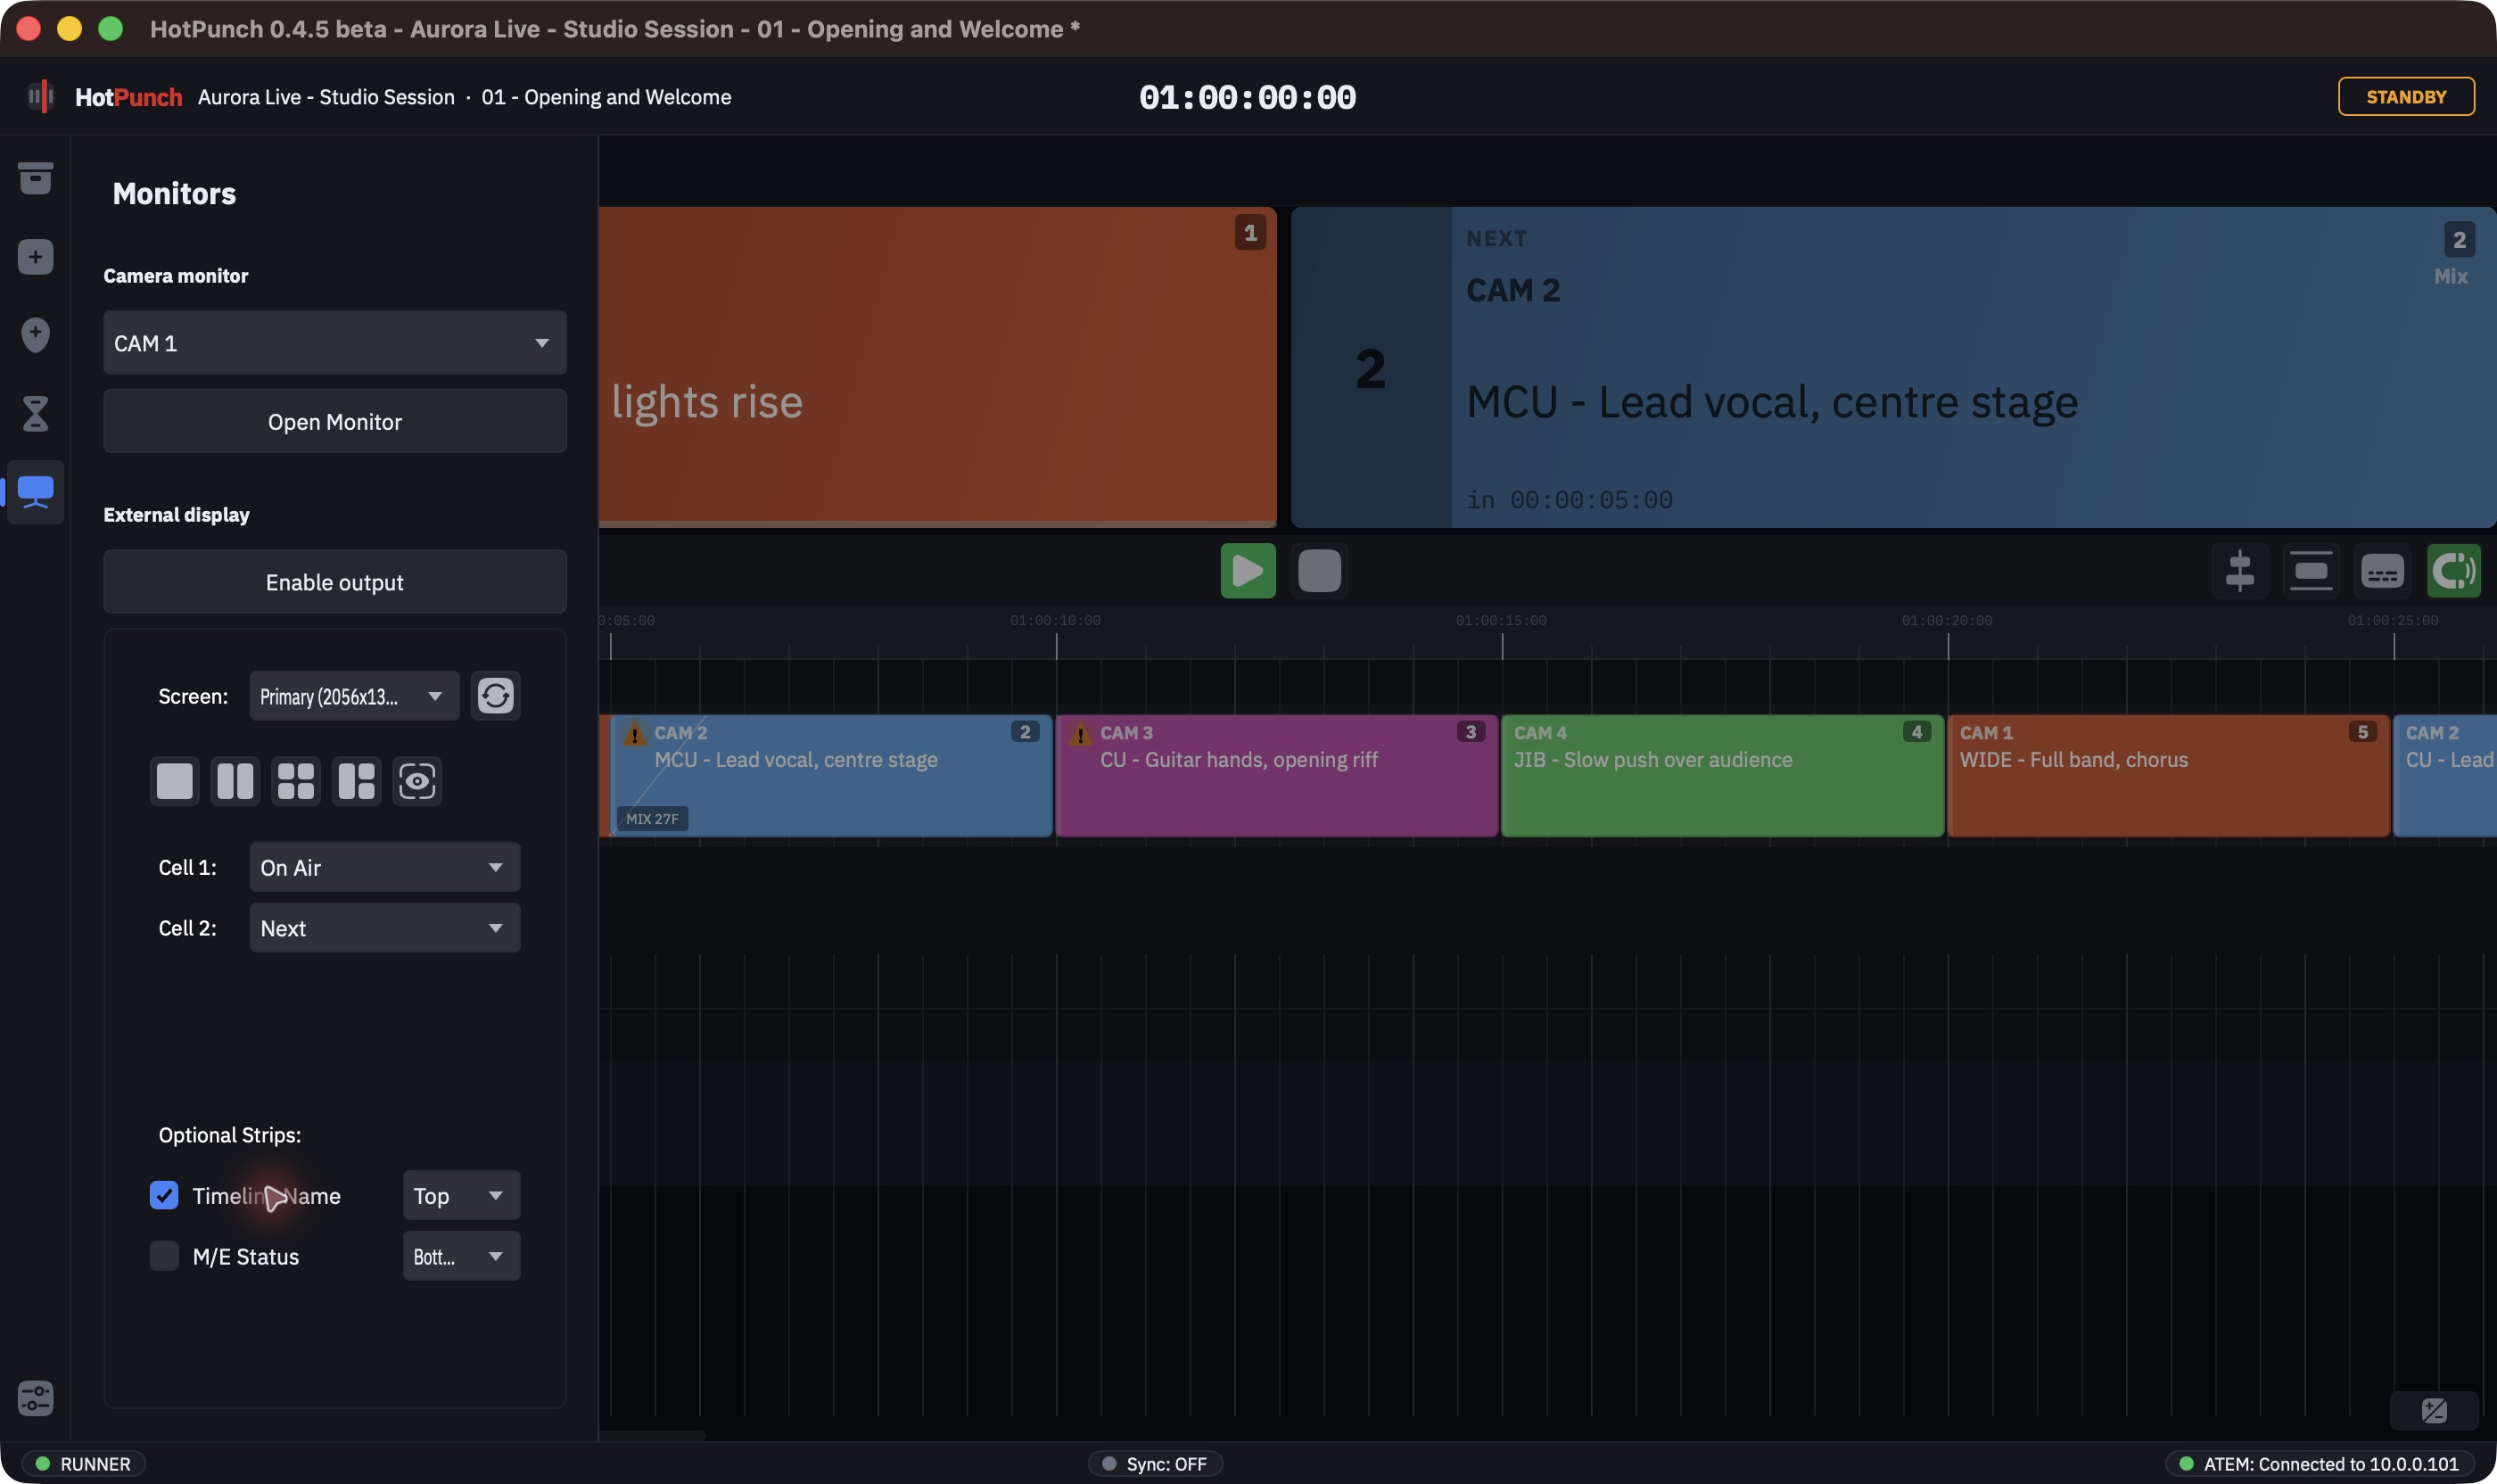Choose the eye preview layout icon

tap(417, 781)
